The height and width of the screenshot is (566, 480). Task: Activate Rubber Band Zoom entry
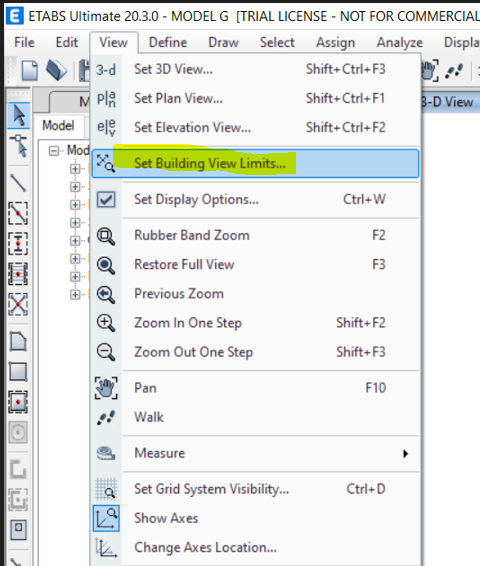[256, 235]
